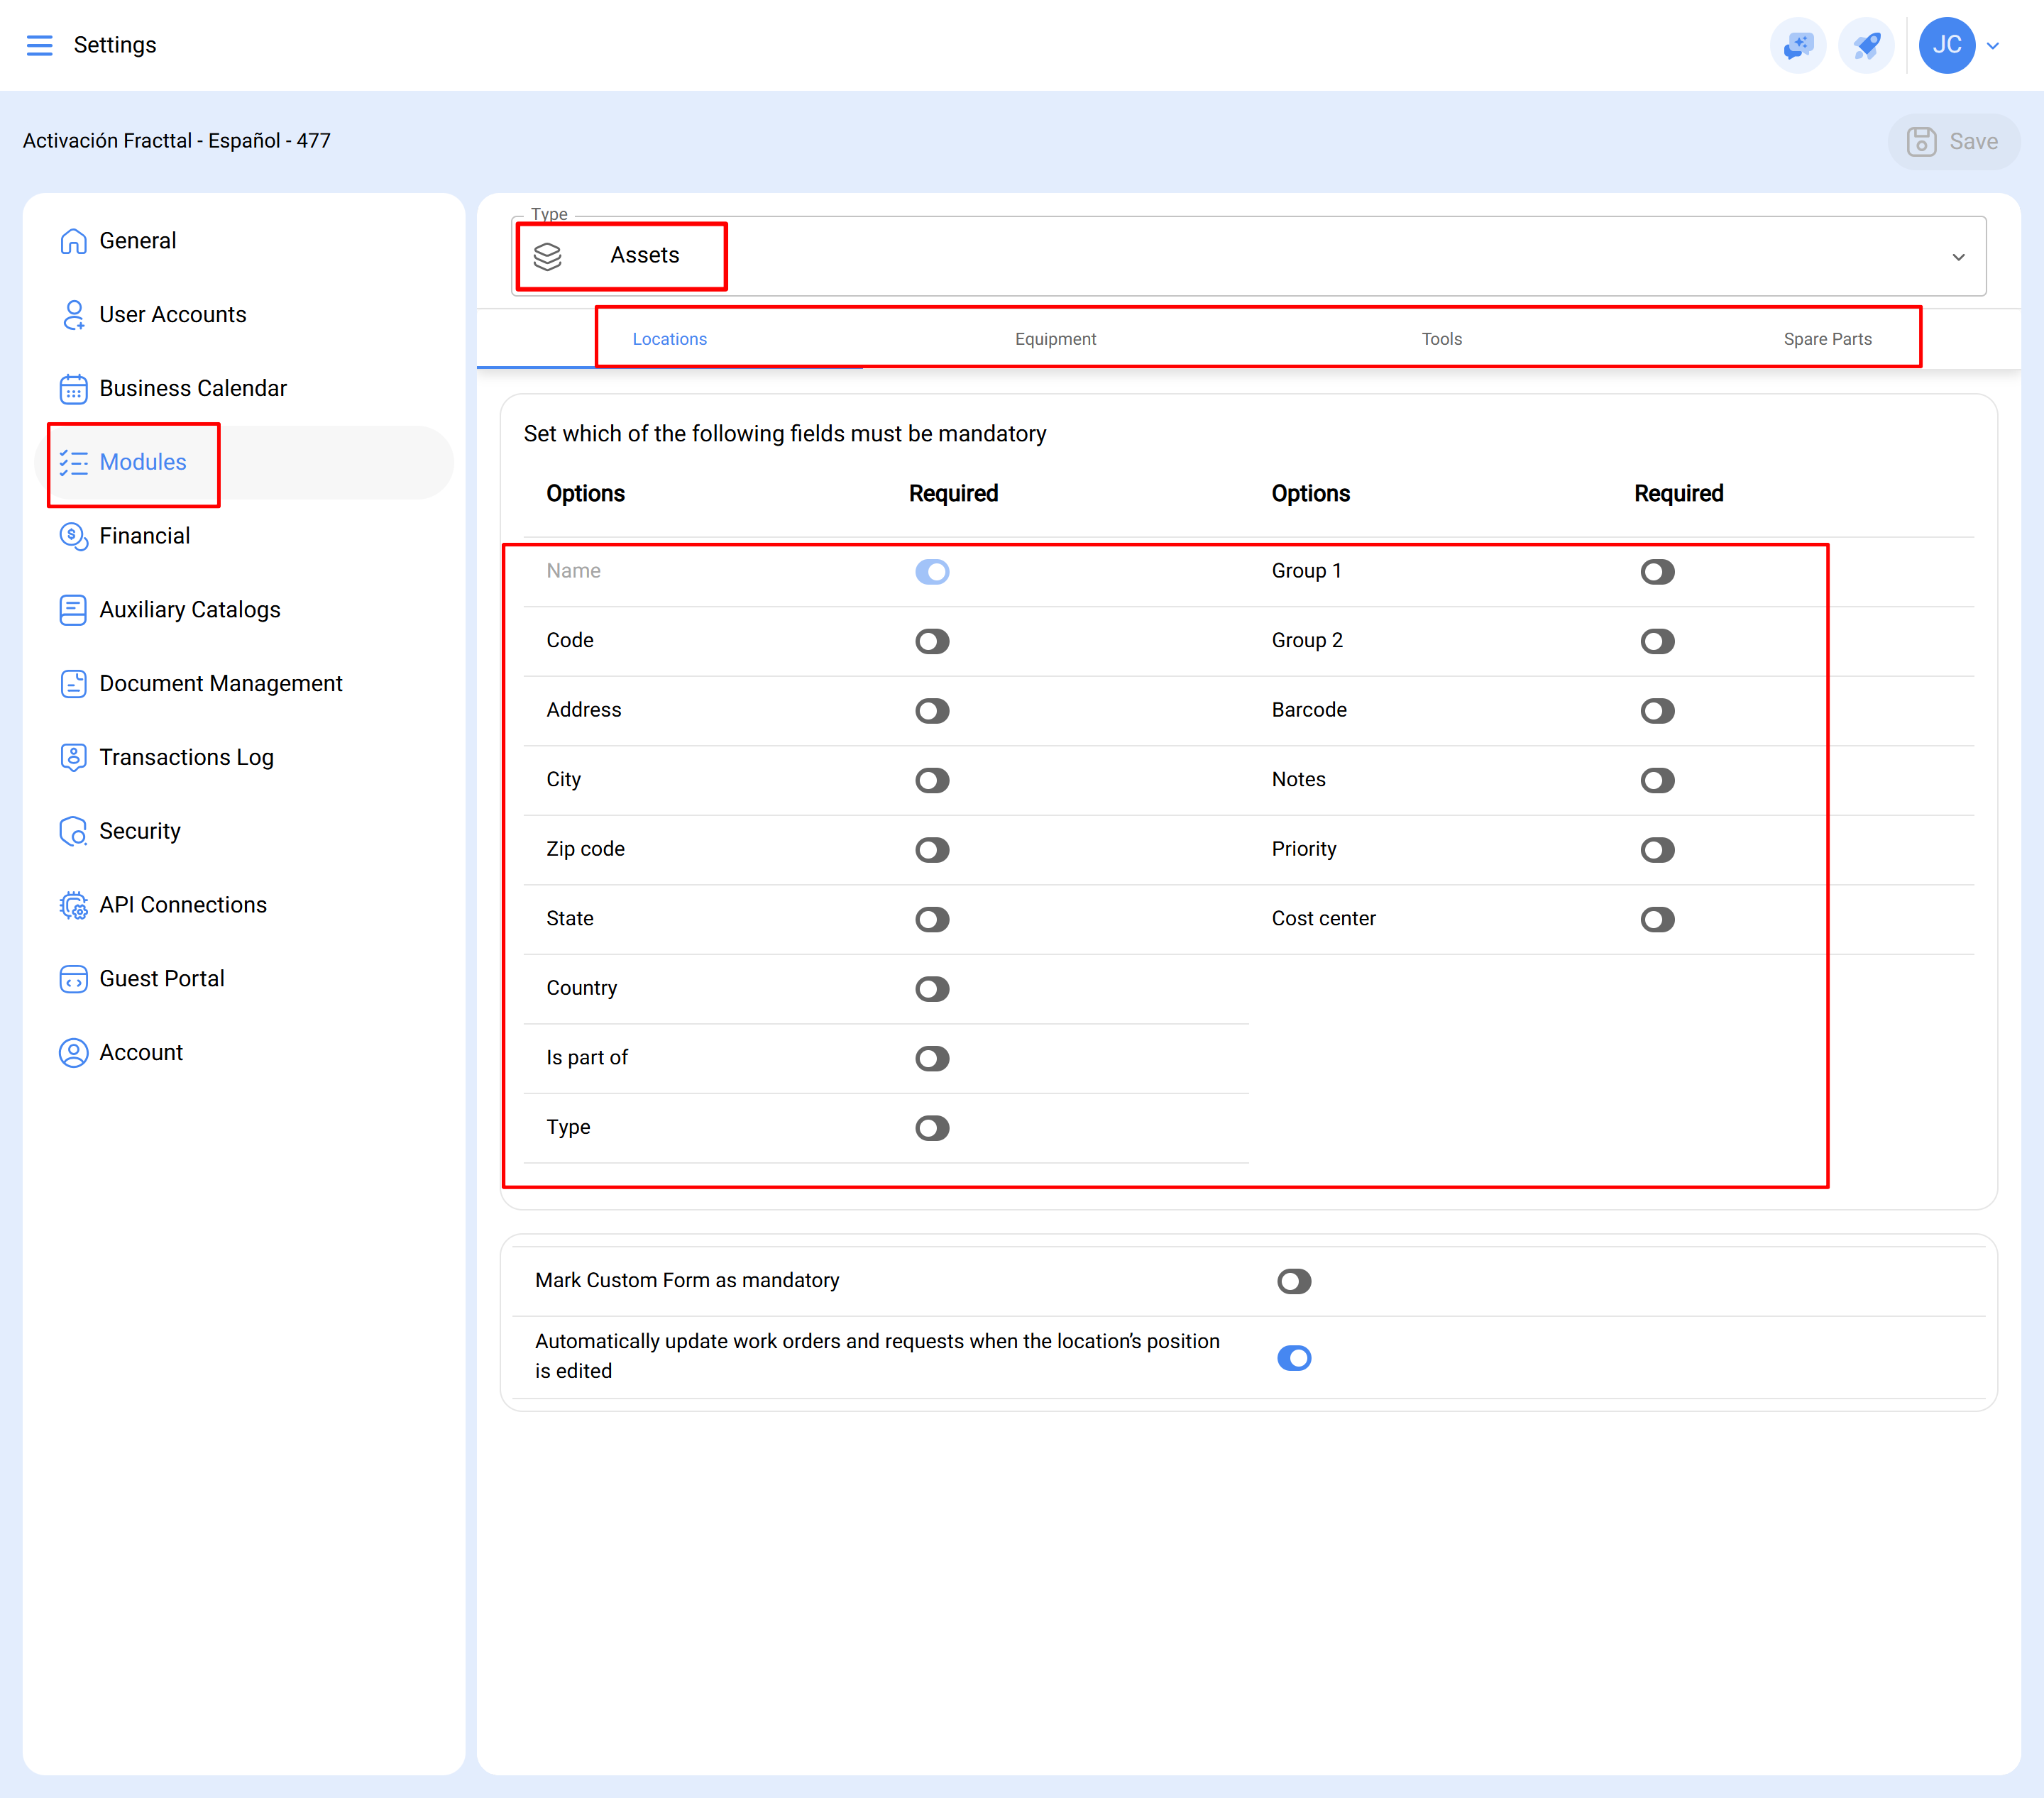Click the Security shield icon
2044x1798 pixels.
73,831
